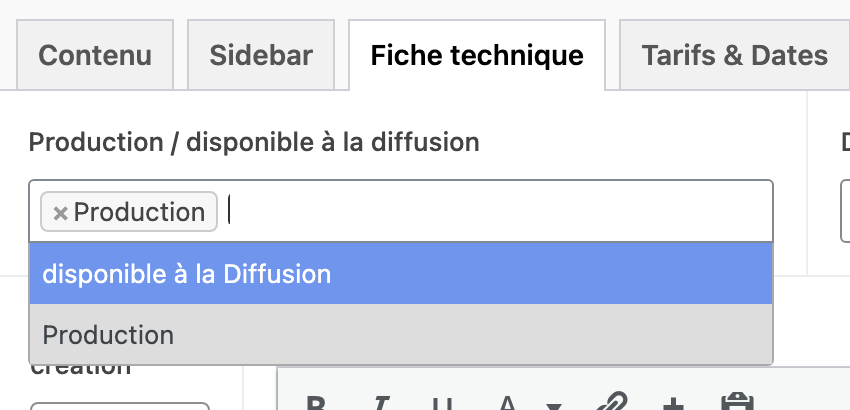The image size is (850, 410).
Task: Click inside the Production multi-select field
Action: pos(500,211)
